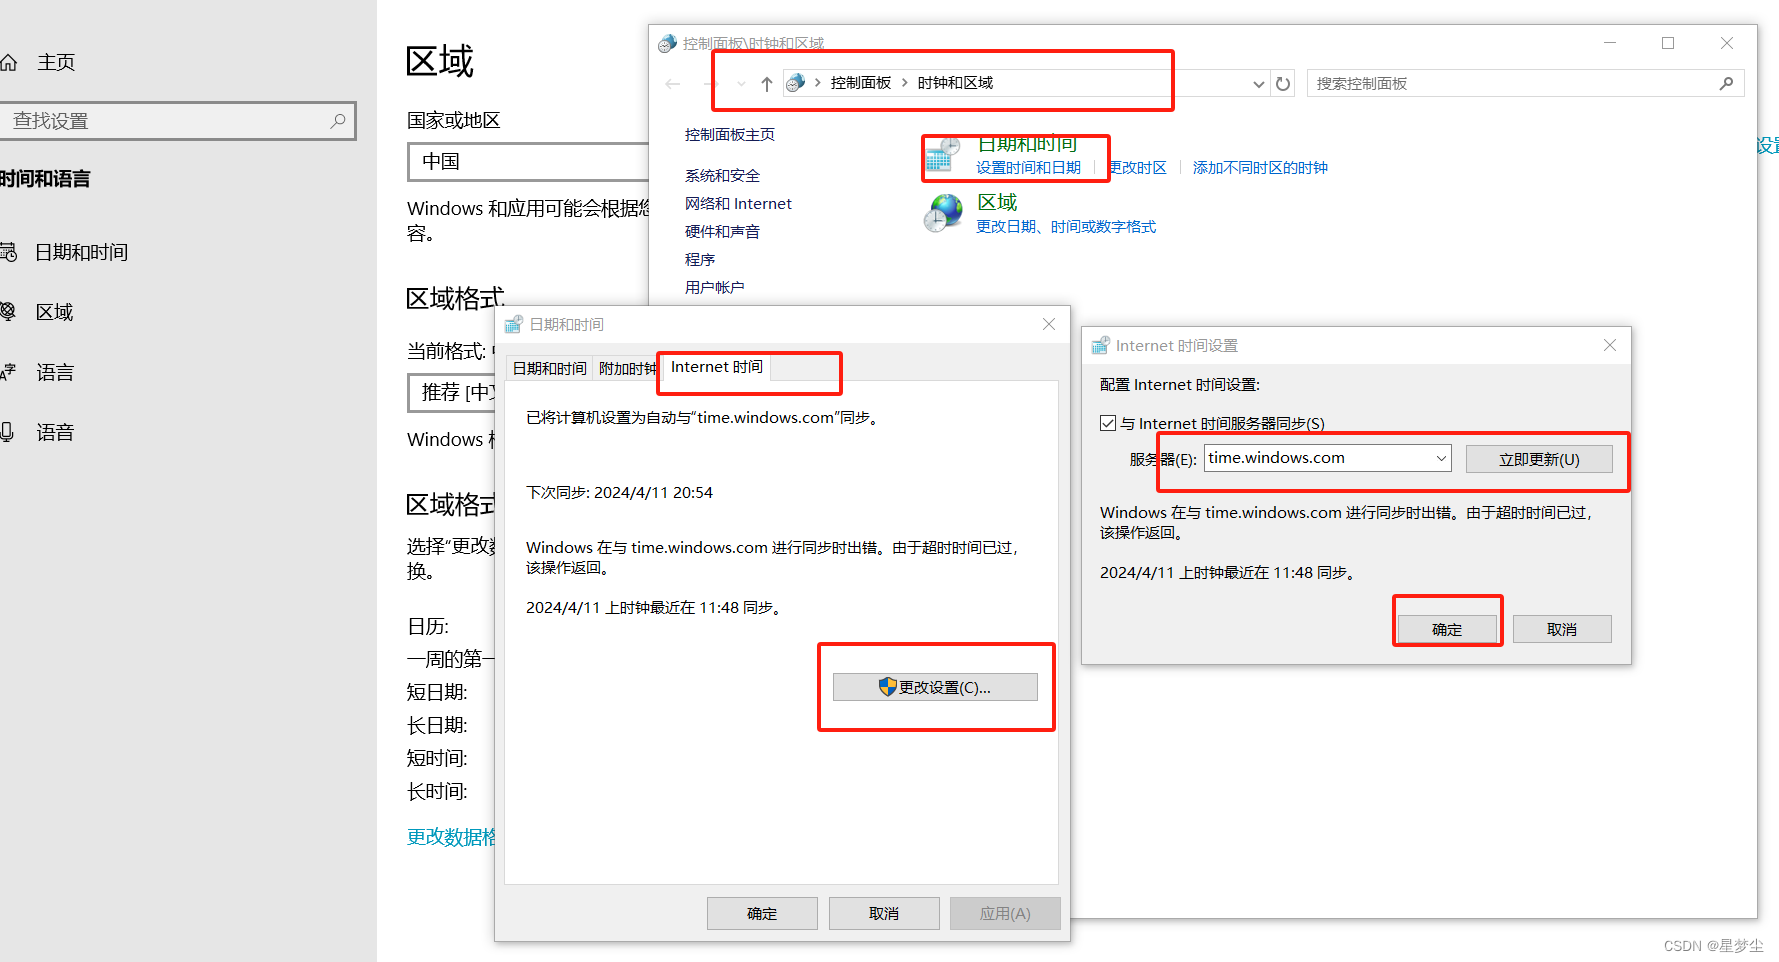Viewport: 1779px width, 962px height.
Task: Open Language page in Settings sidebar
Action: pos(54,373)
